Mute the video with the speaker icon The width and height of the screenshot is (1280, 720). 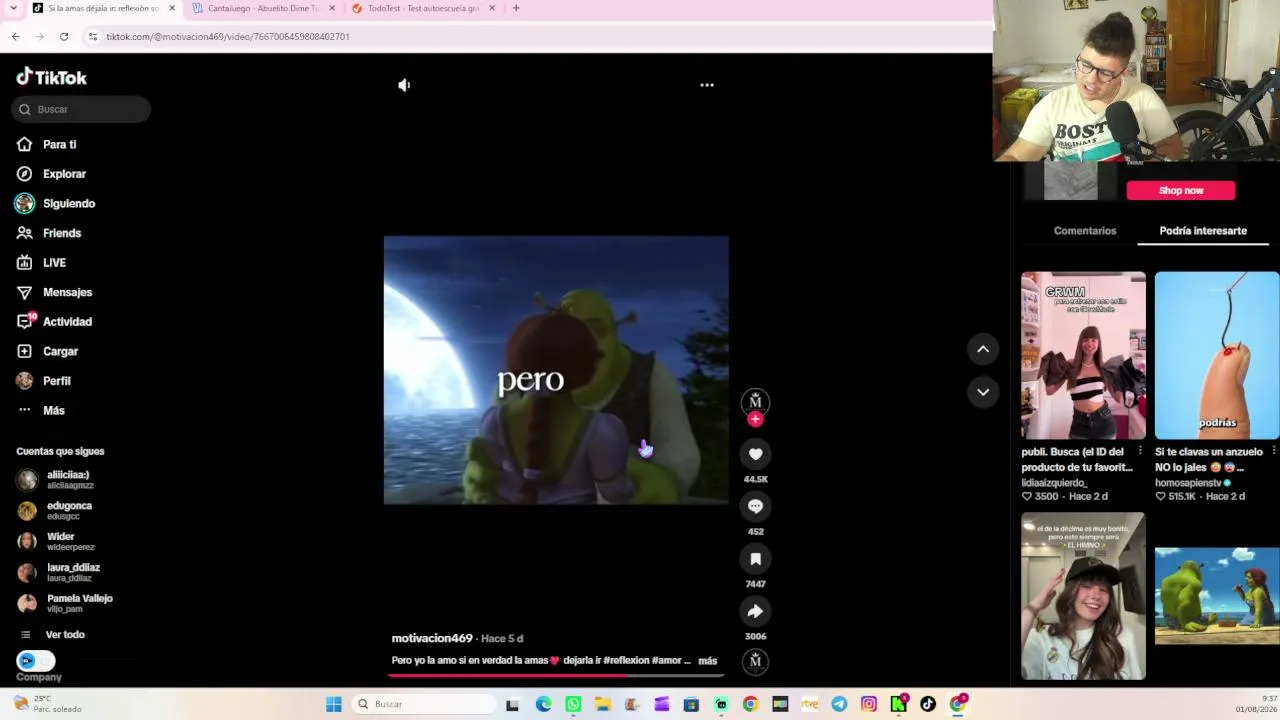[404, 85]
